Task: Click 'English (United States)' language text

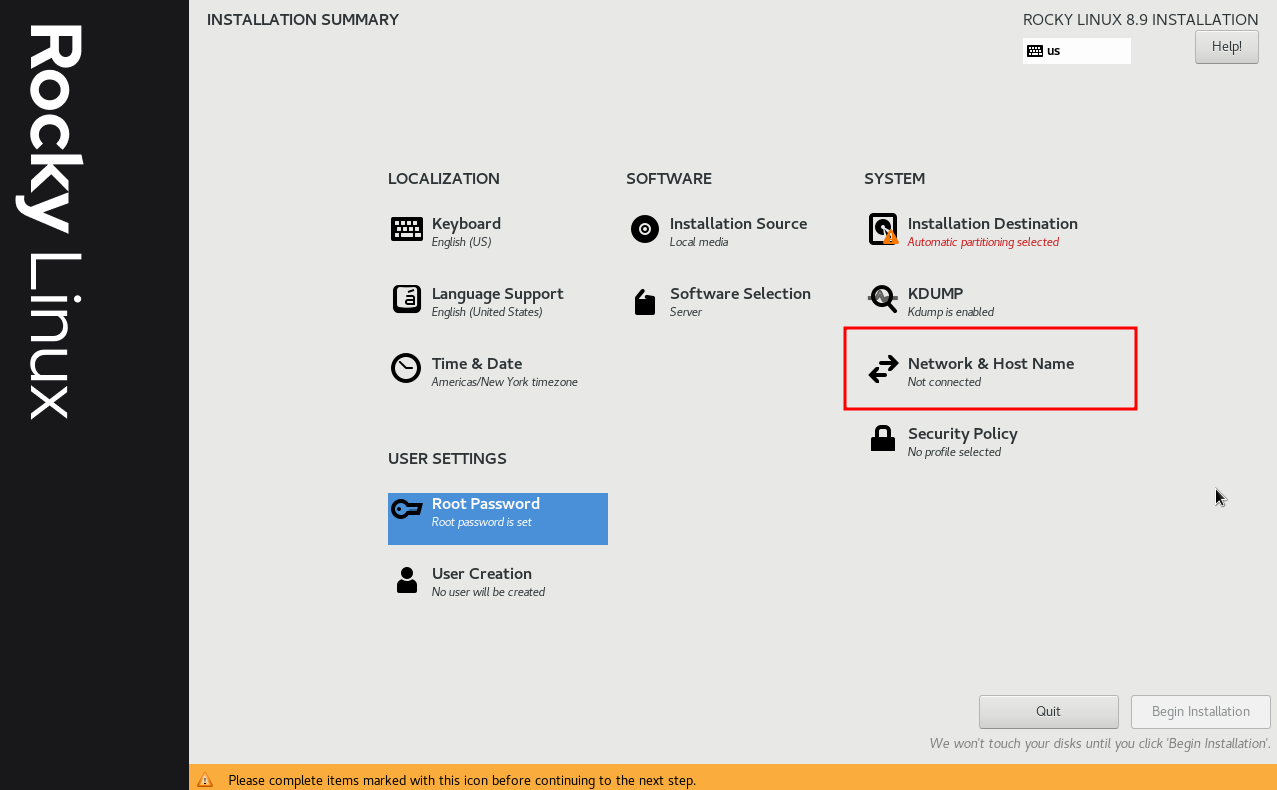Action: pyautogui.click(x=487, y=312)
